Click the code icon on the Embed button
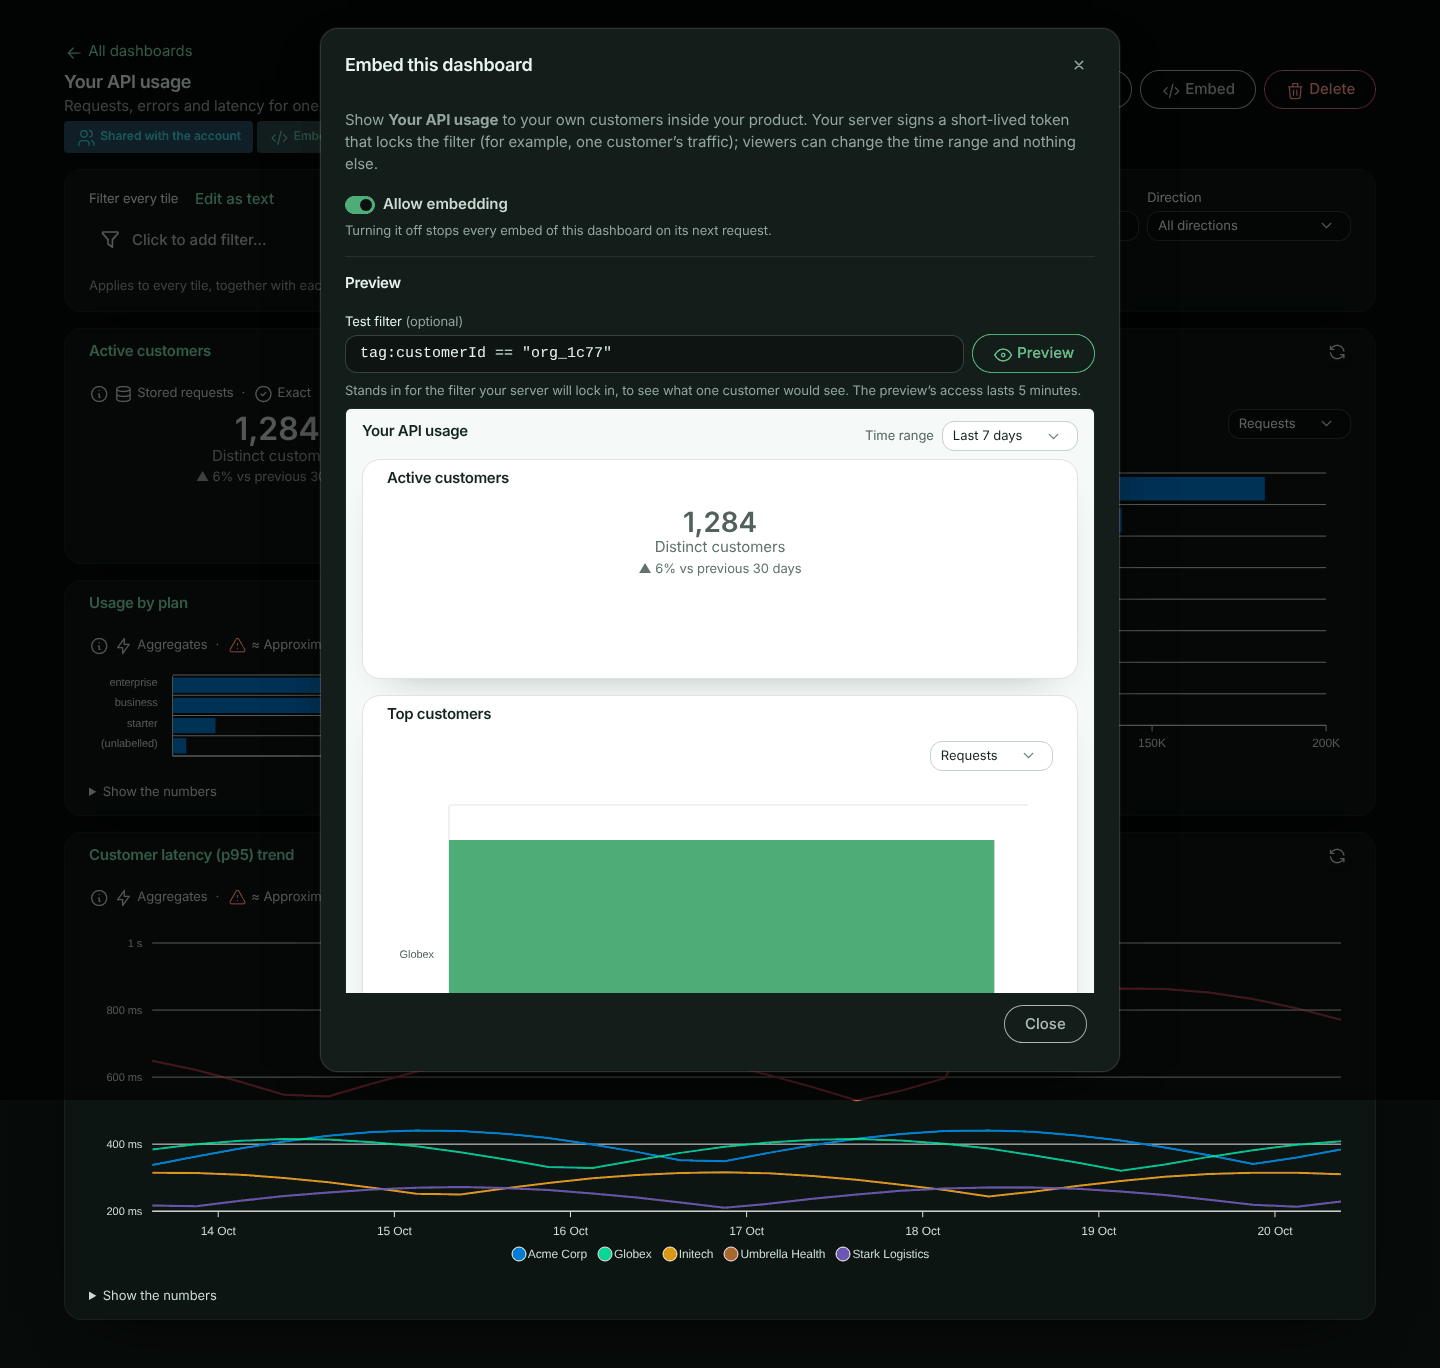The height and width of the screenshot is (1368, 1440). pyautogui.click(x=1171, y=91)
